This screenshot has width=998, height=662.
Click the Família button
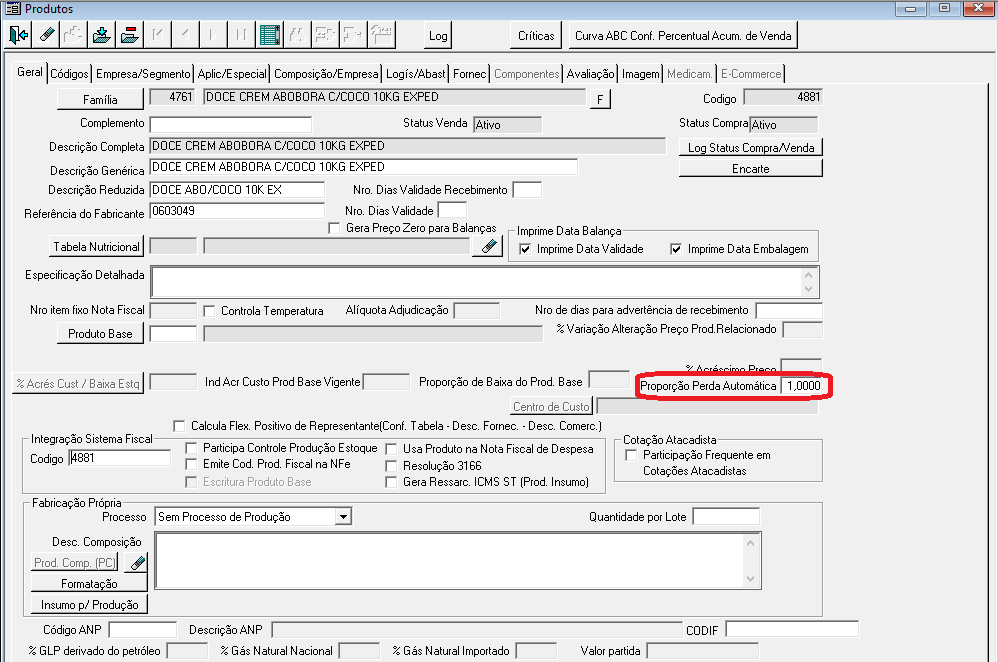(x=101, y=99)
